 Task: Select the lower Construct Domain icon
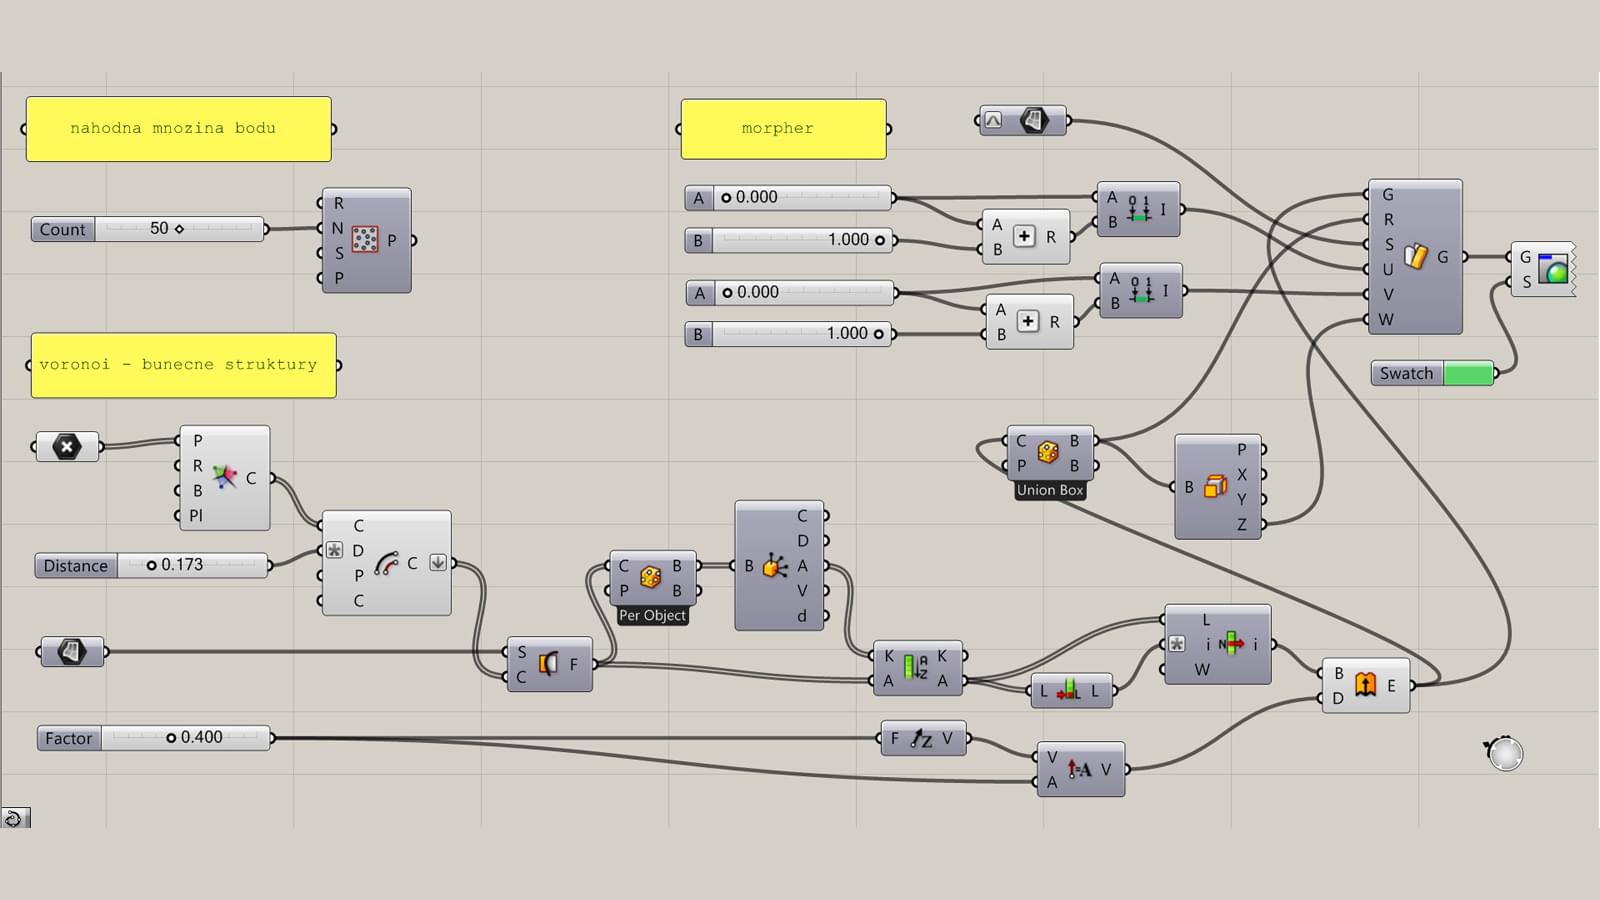coord(1141,291)
